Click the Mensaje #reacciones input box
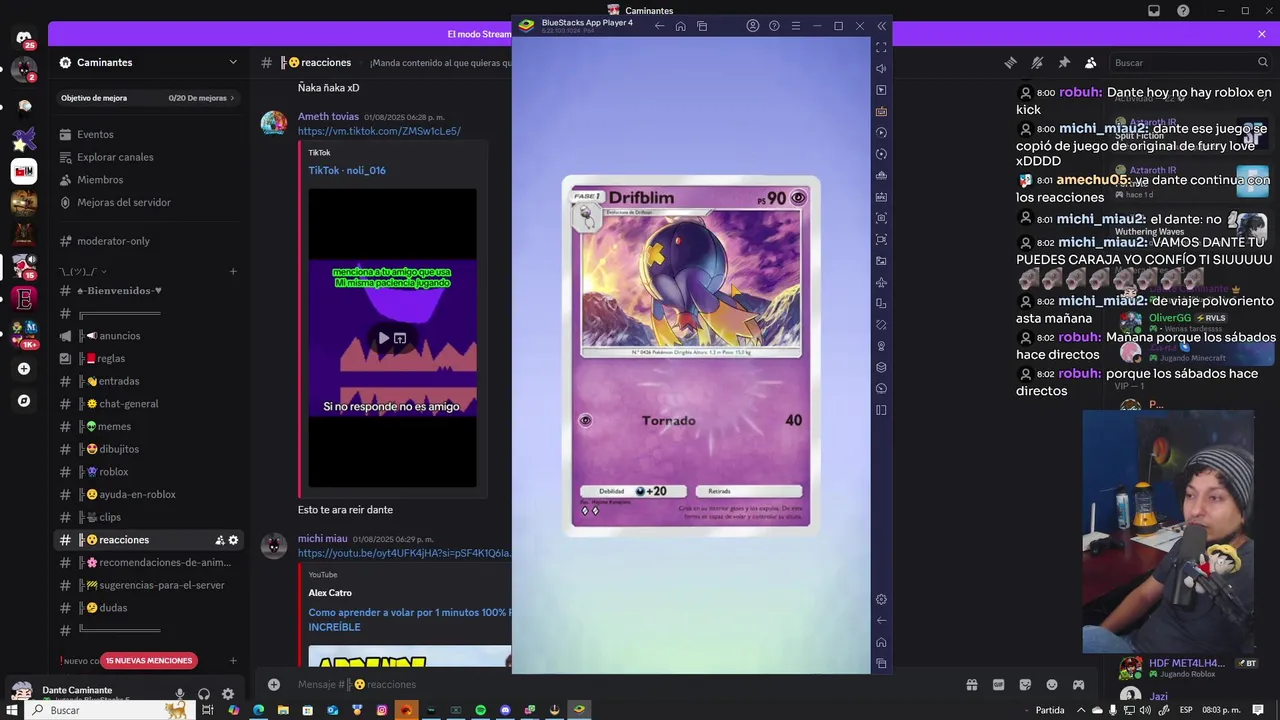 pos(620,684)
